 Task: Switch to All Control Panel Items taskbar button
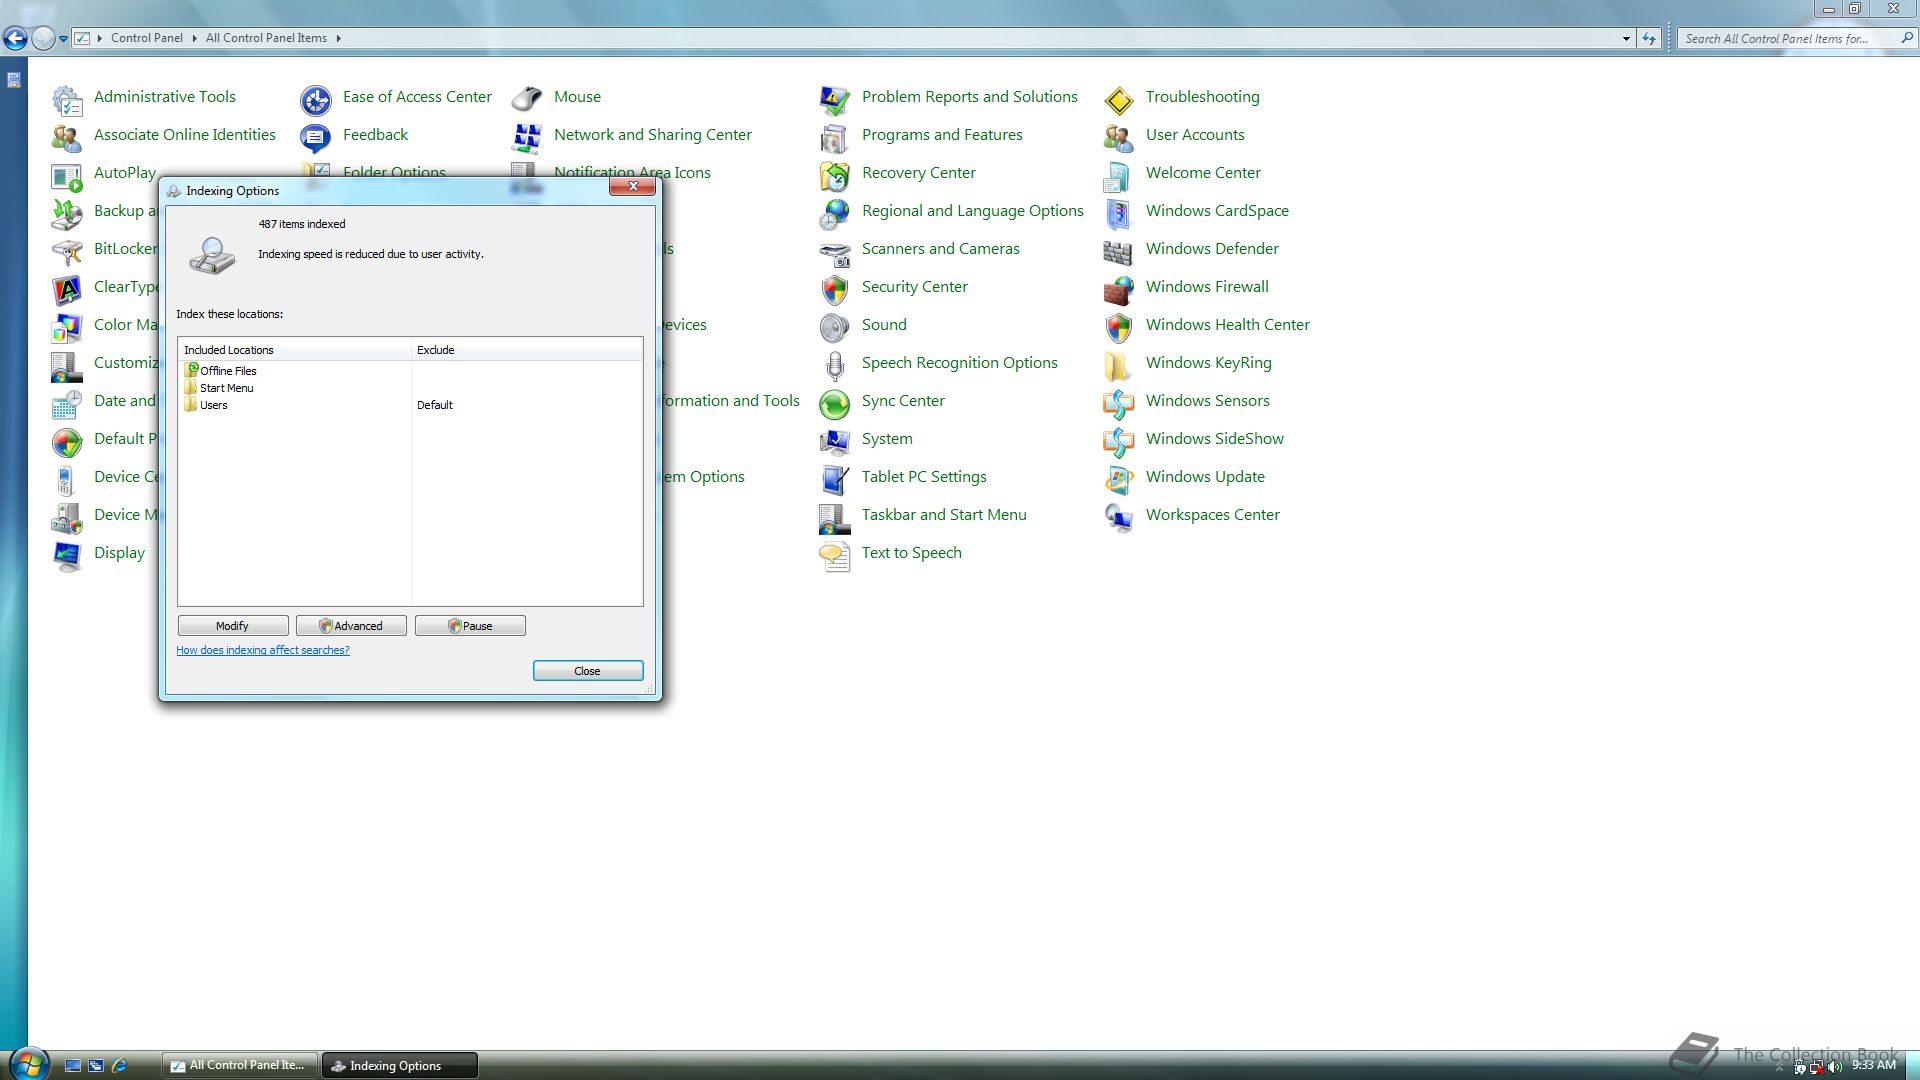240,1065
